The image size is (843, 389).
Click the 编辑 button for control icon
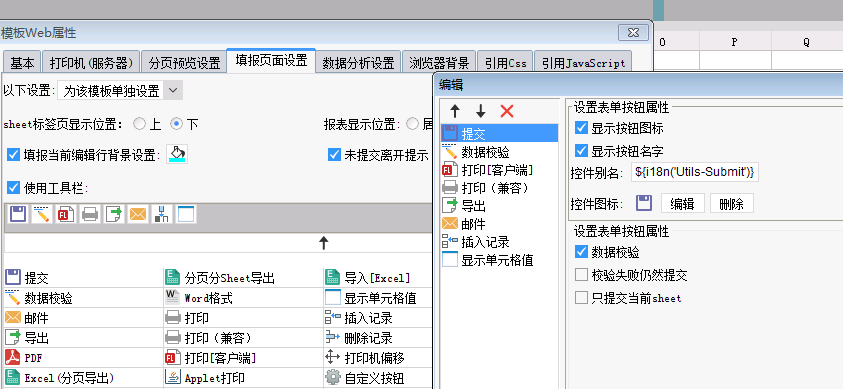pos(682,204)
